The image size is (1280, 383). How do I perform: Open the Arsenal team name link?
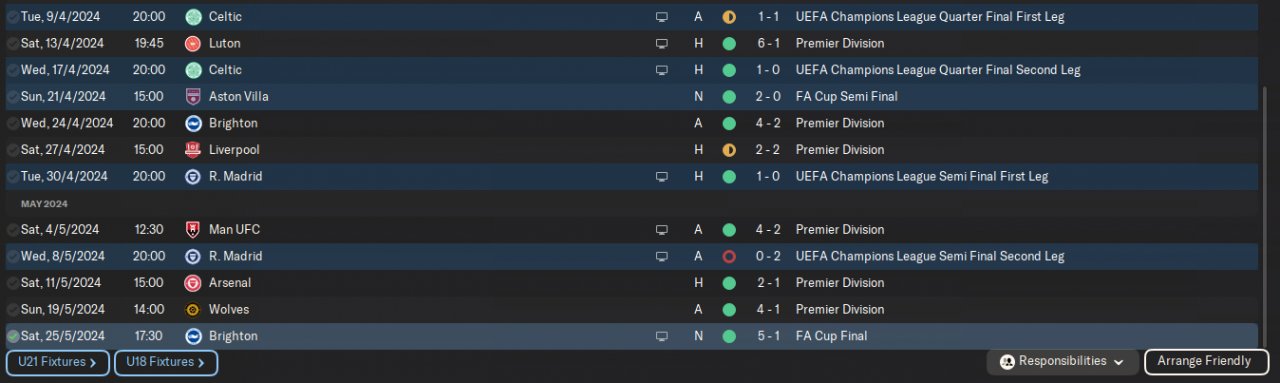(x=230, y=283)
